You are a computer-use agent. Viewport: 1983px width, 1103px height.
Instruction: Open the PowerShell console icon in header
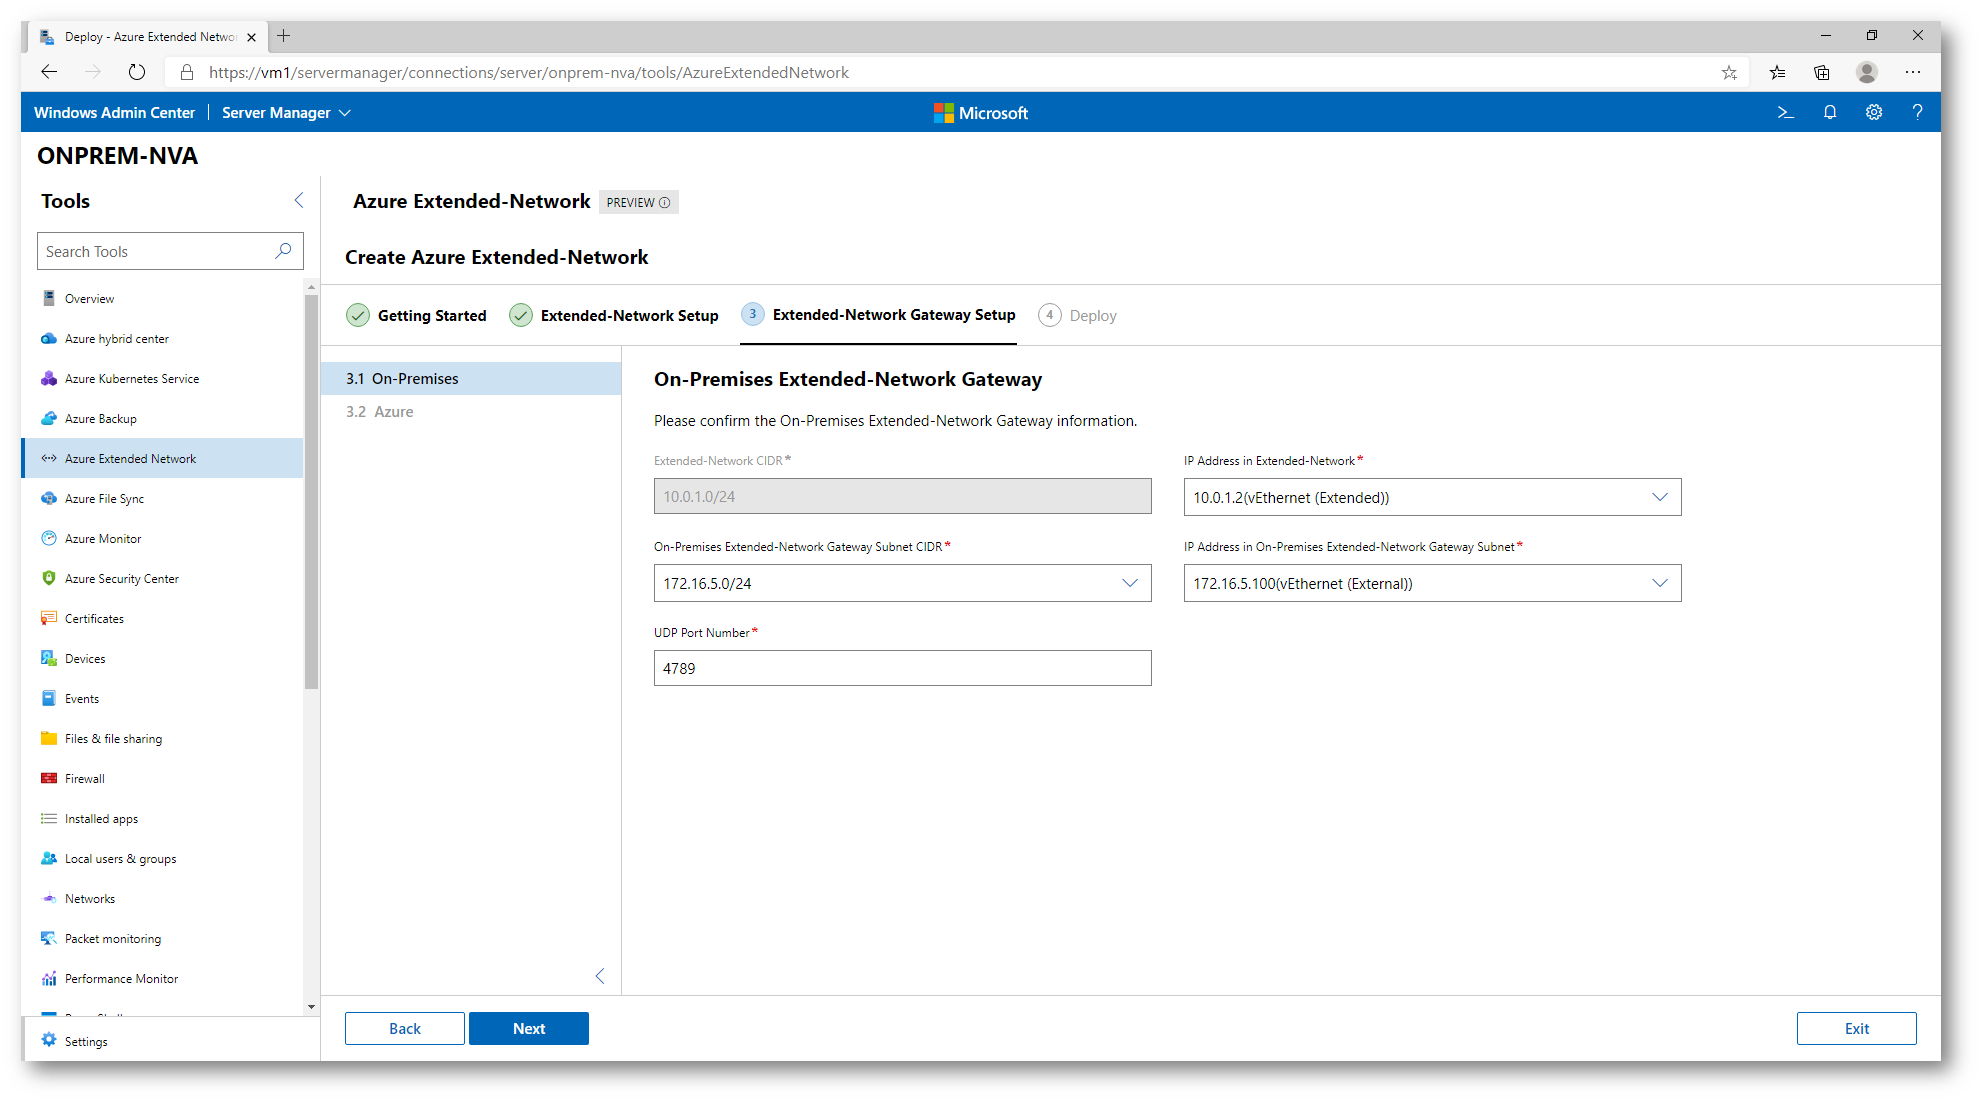1785,112
